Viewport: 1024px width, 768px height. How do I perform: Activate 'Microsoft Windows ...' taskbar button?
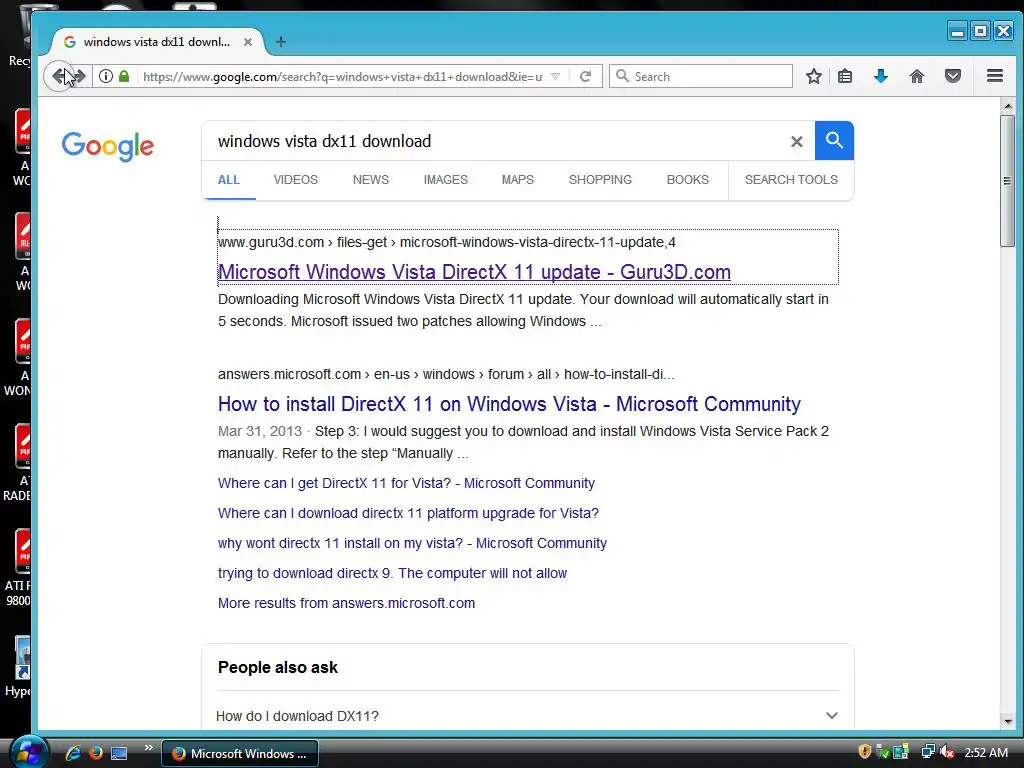point(240,753)
